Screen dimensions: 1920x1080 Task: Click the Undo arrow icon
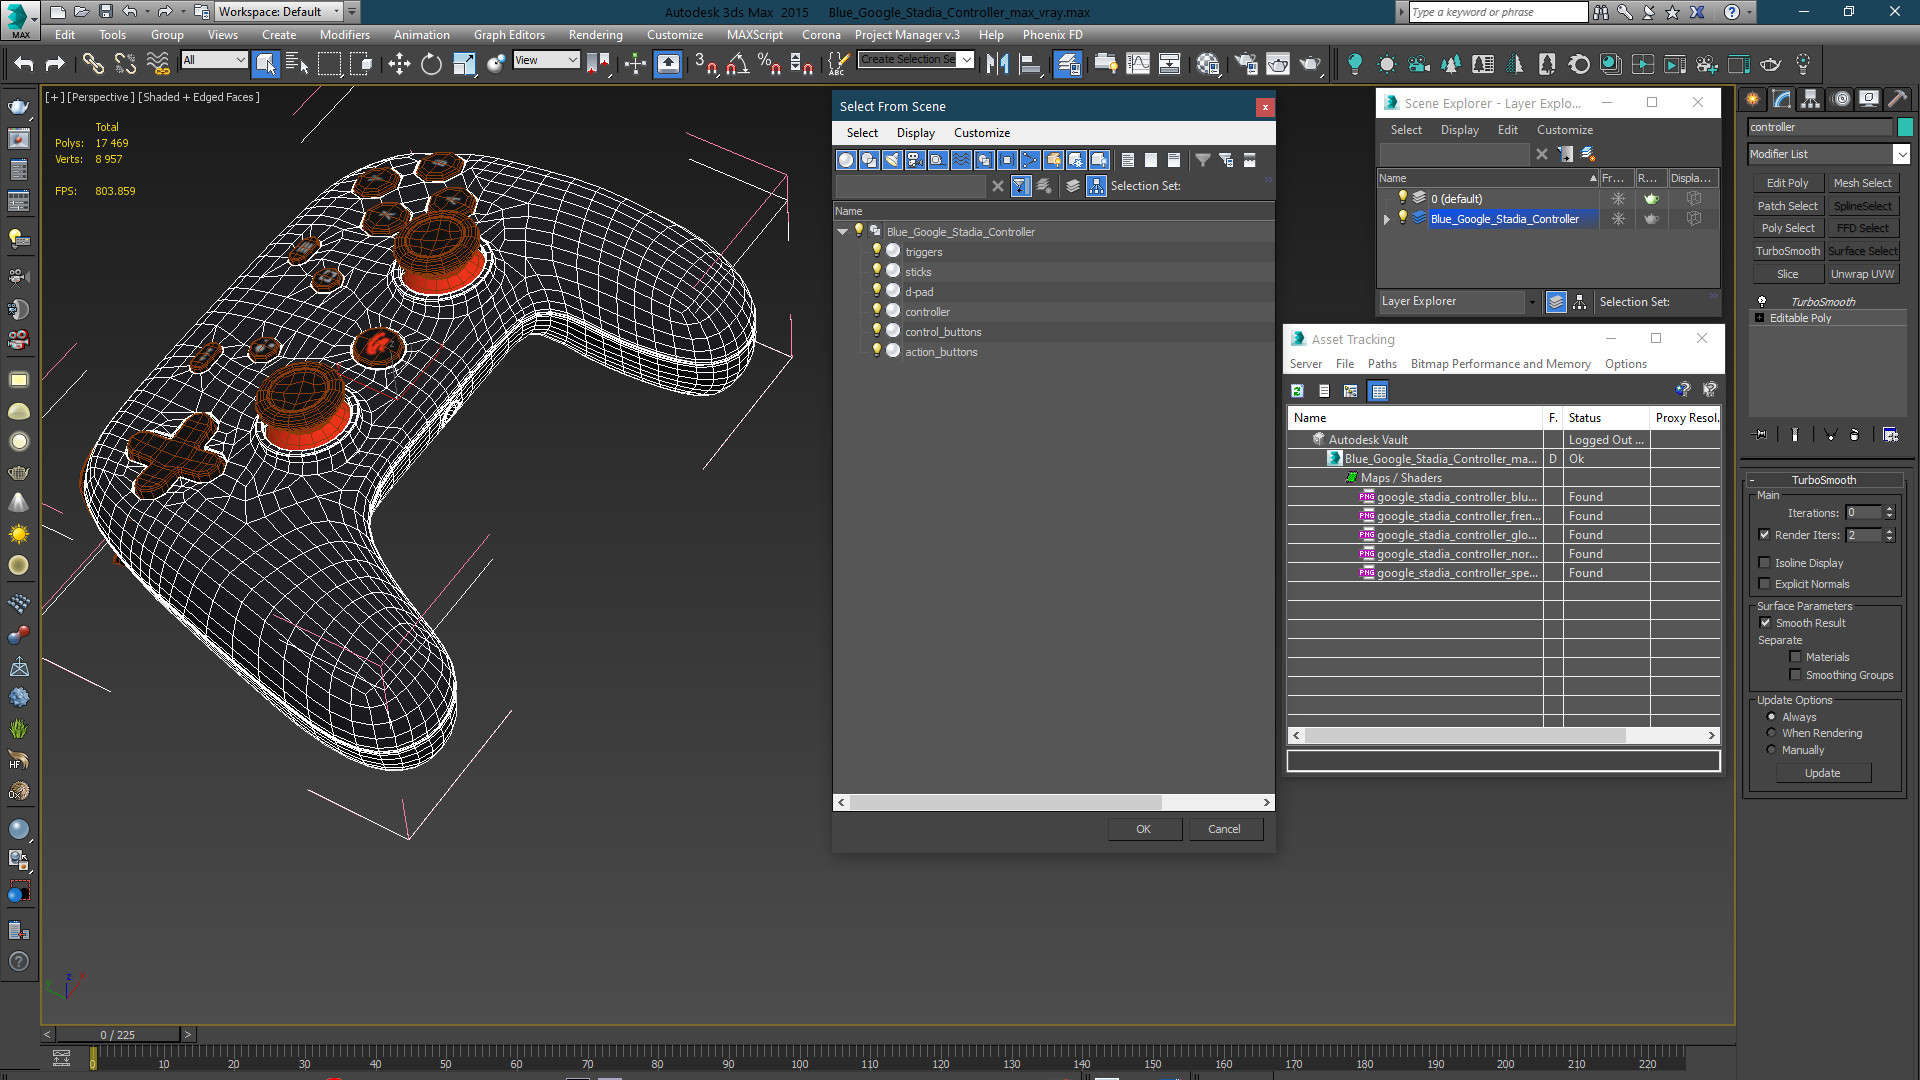pos(24,64)
